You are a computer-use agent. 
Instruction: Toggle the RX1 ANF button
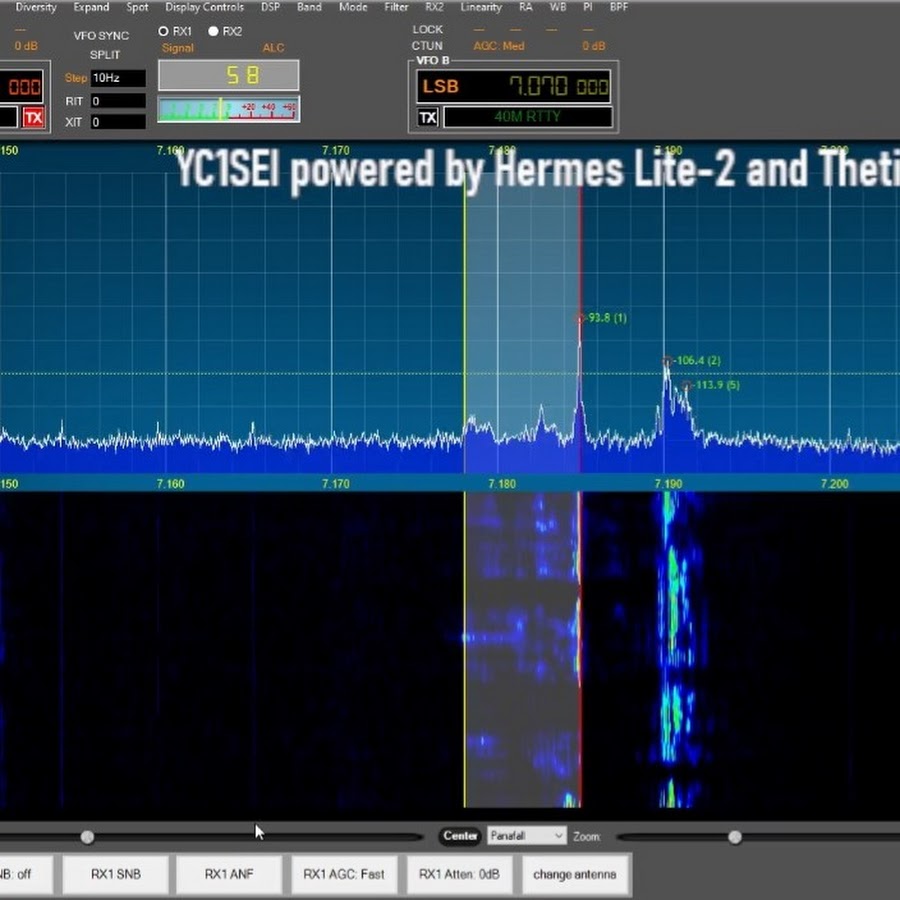pos(229,875)
